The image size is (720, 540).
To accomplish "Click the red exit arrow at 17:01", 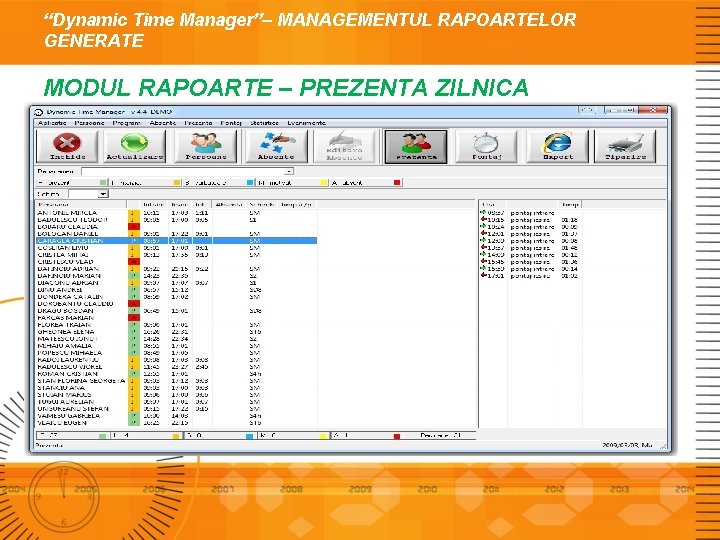I will pyautogui.click(x=483, y=276).
